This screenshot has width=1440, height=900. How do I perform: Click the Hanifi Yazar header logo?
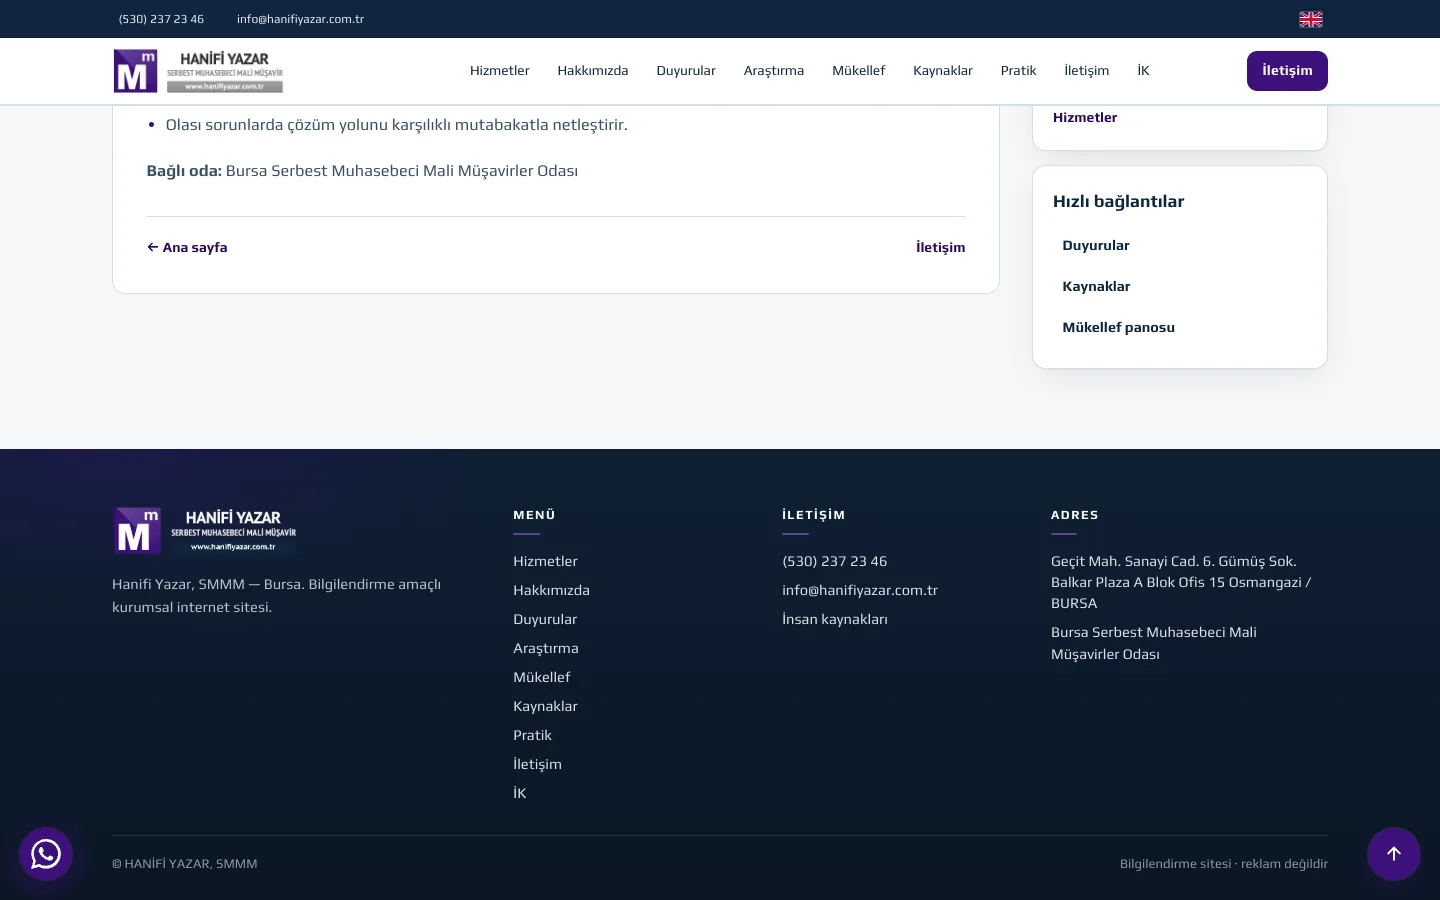click(198, 71)
